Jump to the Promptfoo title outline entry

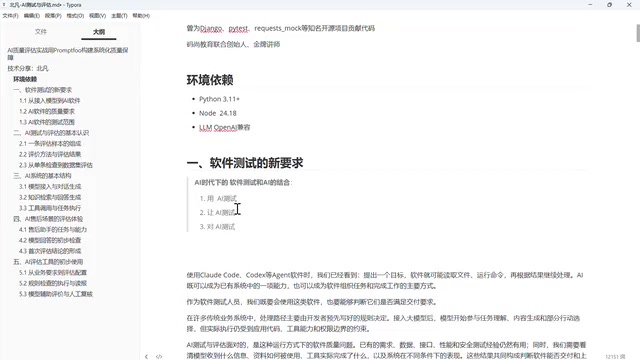[x=68, y=53]
